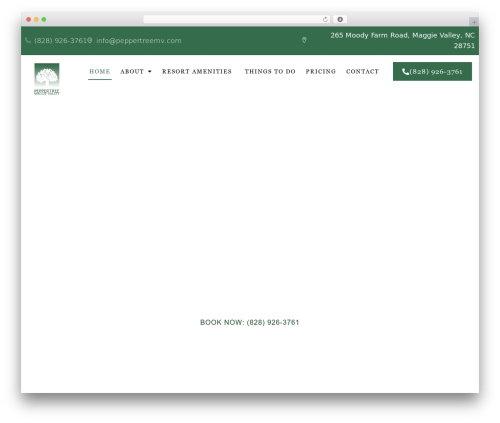The width and height of the screenshot is (500, 423).
Task: Click the map pin icon beside the address
Action: click(304, 40)
